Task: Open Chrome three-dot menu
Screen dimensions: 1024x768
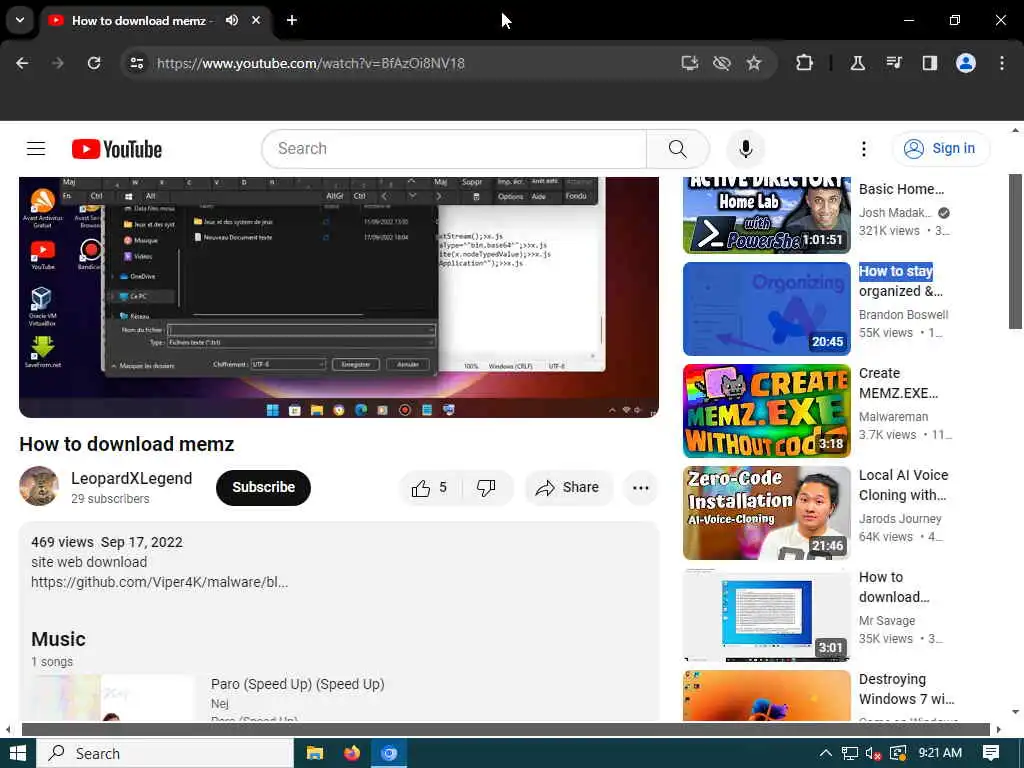Action: 1002,63
